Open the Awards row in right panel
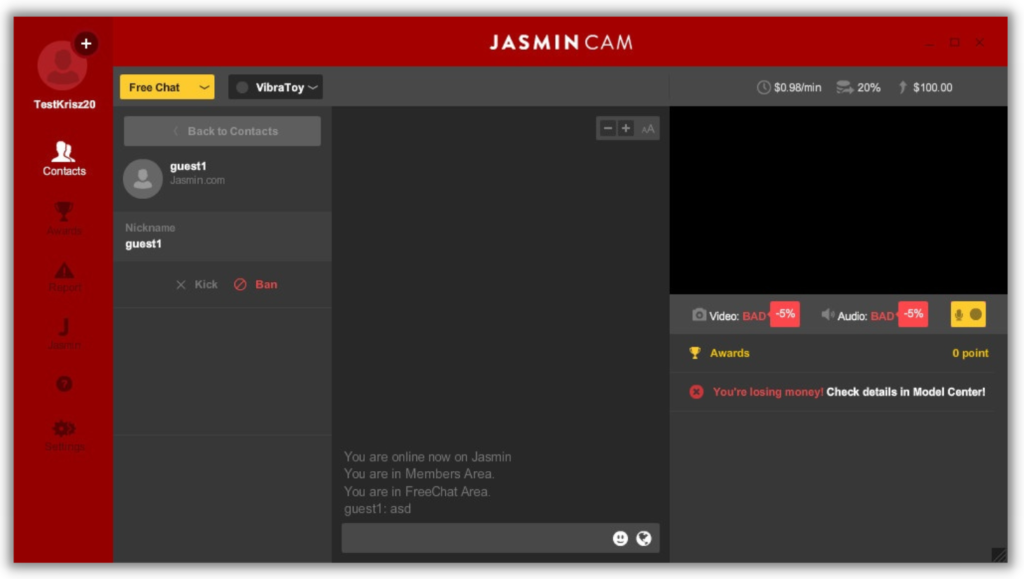The height and width of the screenshot is (579, 1024). click(x=838, y=353)
